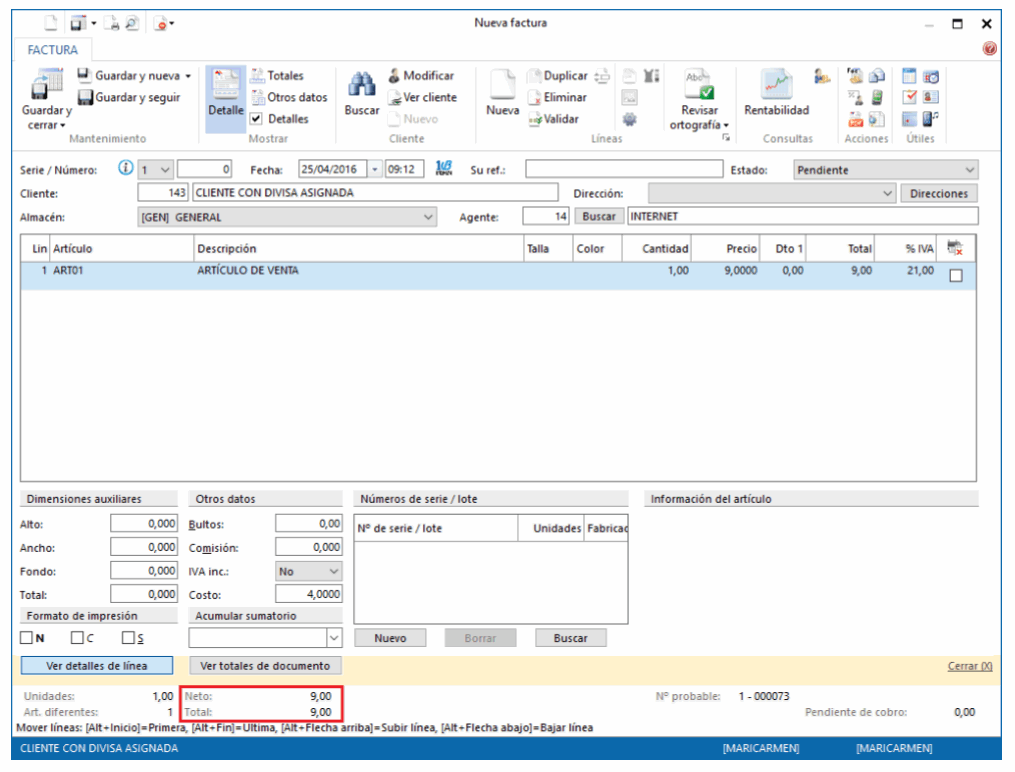Viewport: 1015px width, 772px height.
Task: Click the Ver totales de documento button
Action: pyautogui.click(x=265, y=665)
